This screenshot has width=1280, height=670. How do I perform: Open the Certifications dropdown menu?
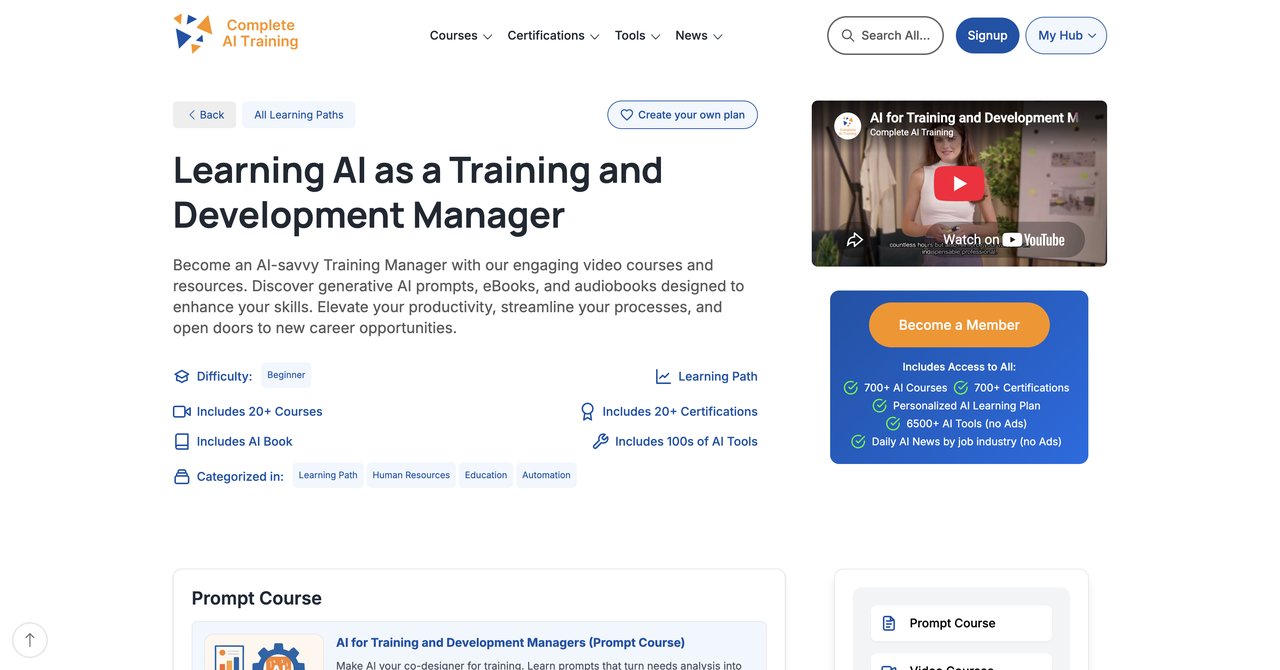(x=553, y=35)
